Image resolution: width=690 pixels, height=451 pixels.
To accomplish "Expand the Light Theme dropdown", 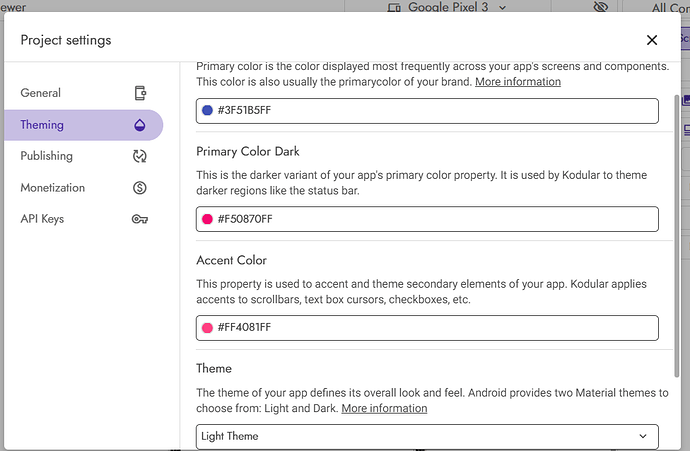I will tap(427, 436).
